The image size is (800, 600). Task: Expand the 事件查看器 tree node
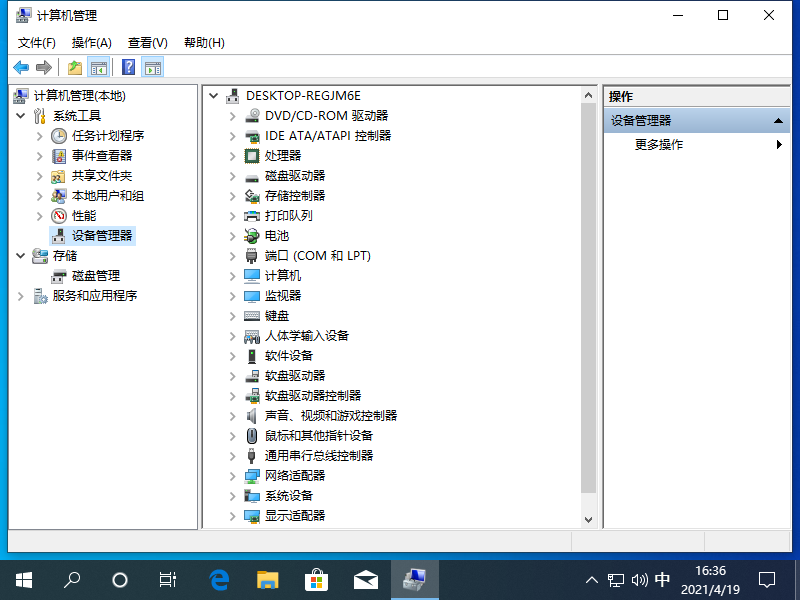tap(39, 156)
